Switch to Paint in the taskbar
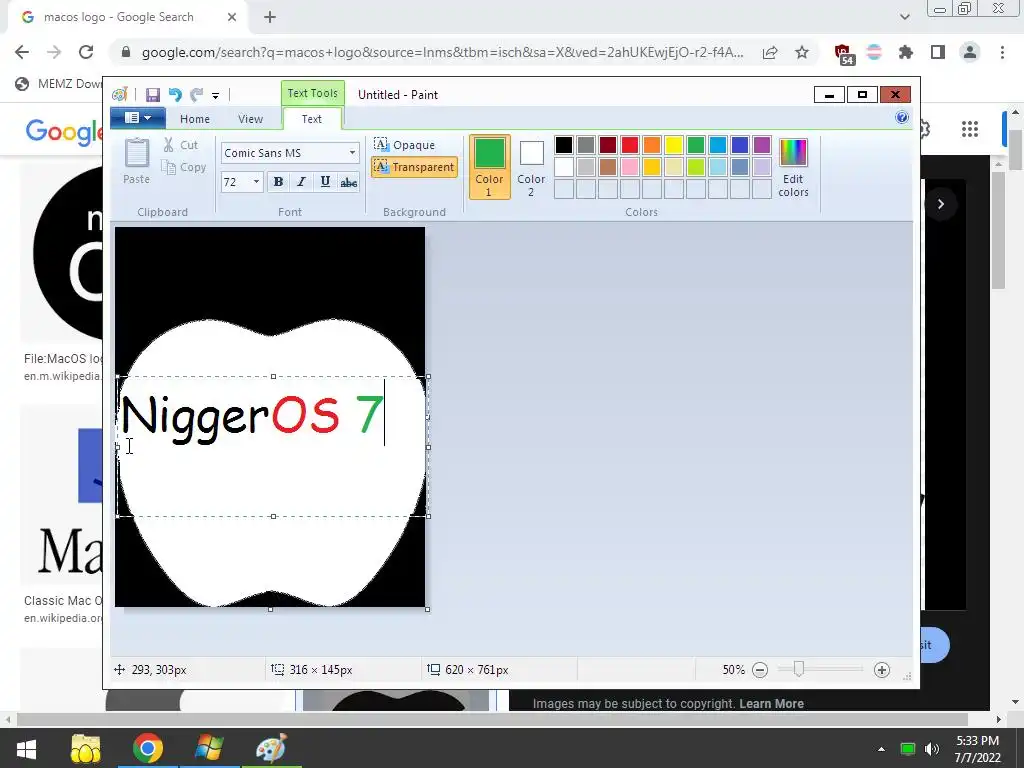 pos(271,748)
